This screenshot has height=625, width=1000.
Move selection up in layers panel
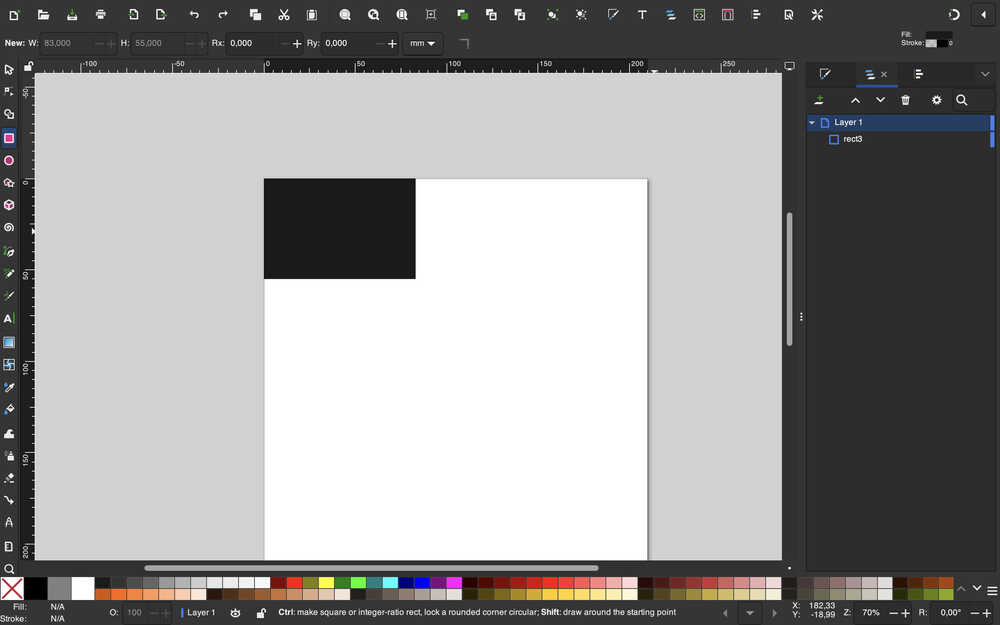856,100
